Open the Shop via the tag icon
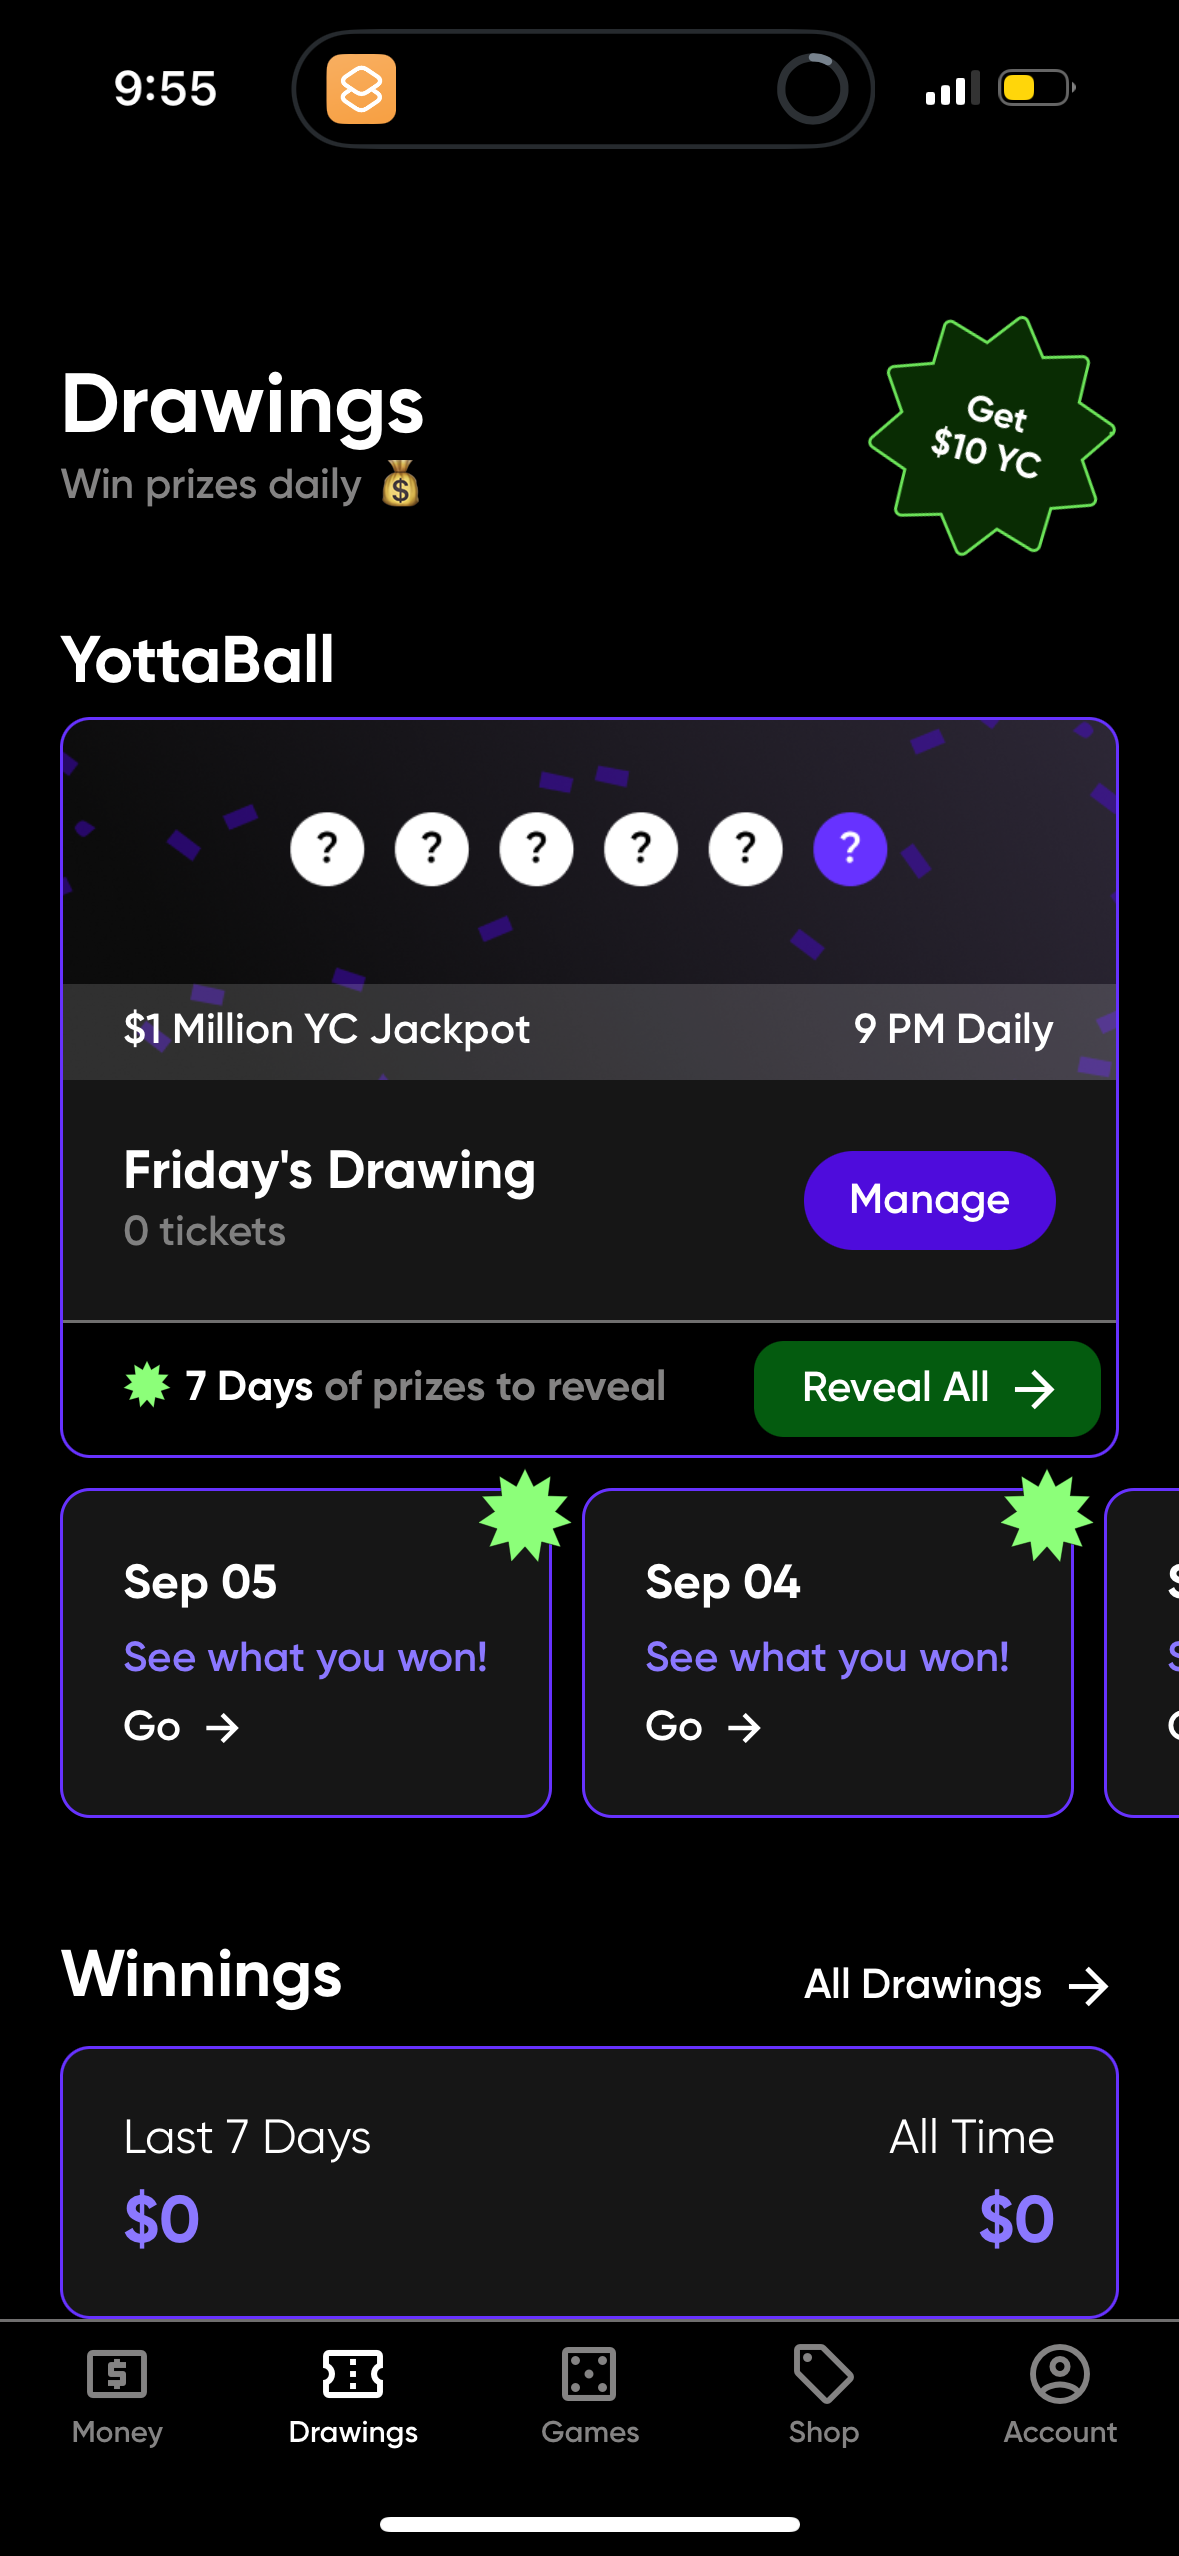 click(822, 2372)
